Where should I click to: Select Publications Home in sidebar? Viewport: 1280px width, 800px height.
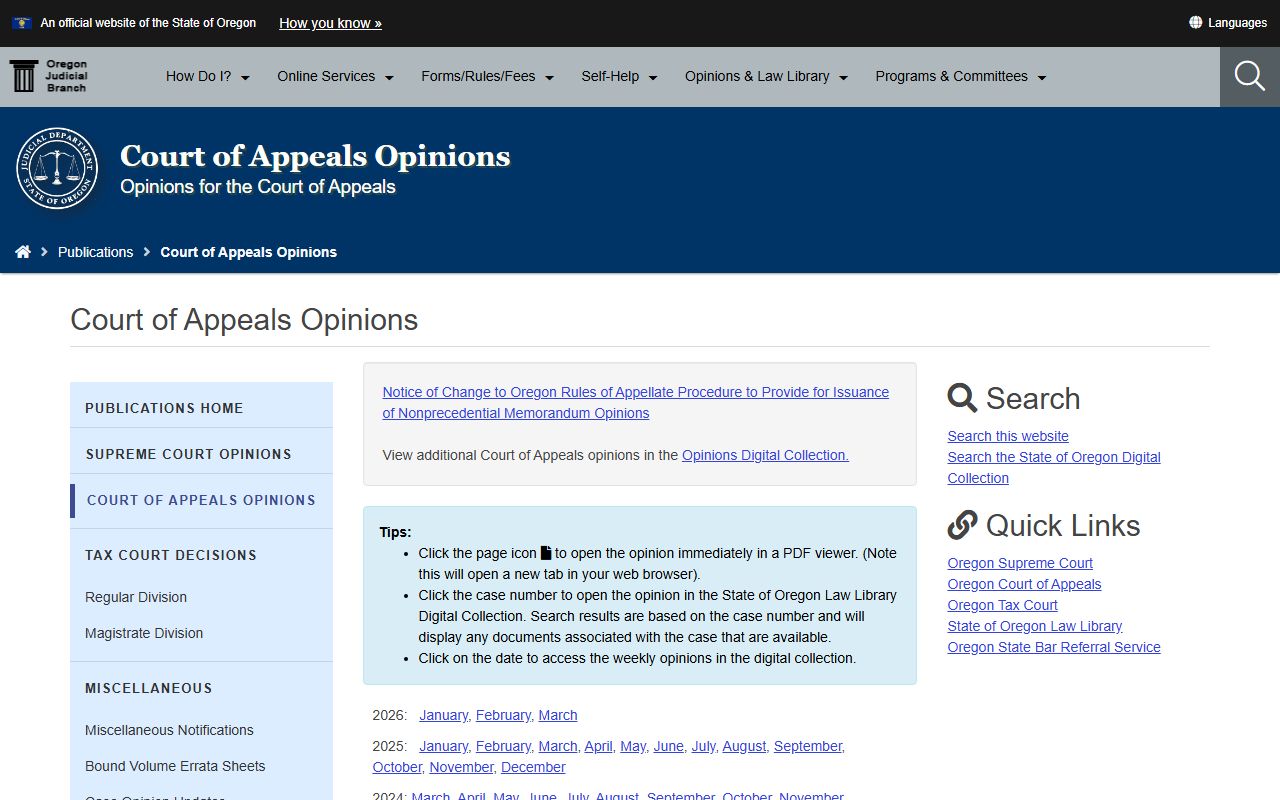pyautogui.click(x=201, y=408)
